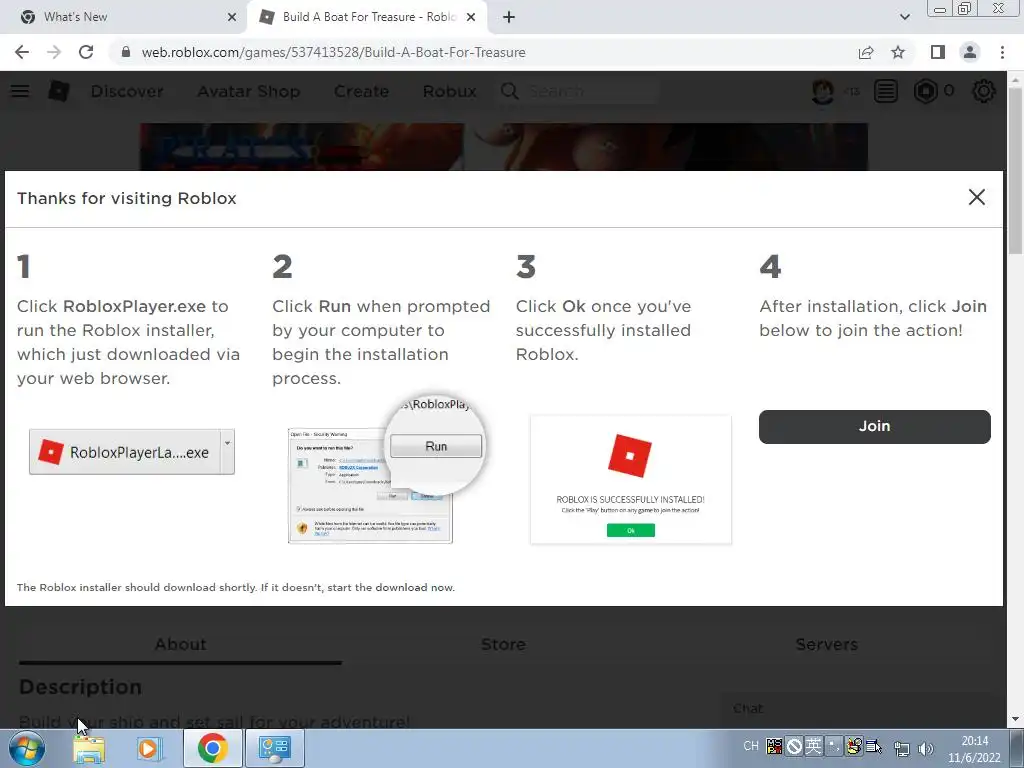Click the network tray icon
The width and height of the screenshot is (1024, 768).
click(x=902, y=748)
